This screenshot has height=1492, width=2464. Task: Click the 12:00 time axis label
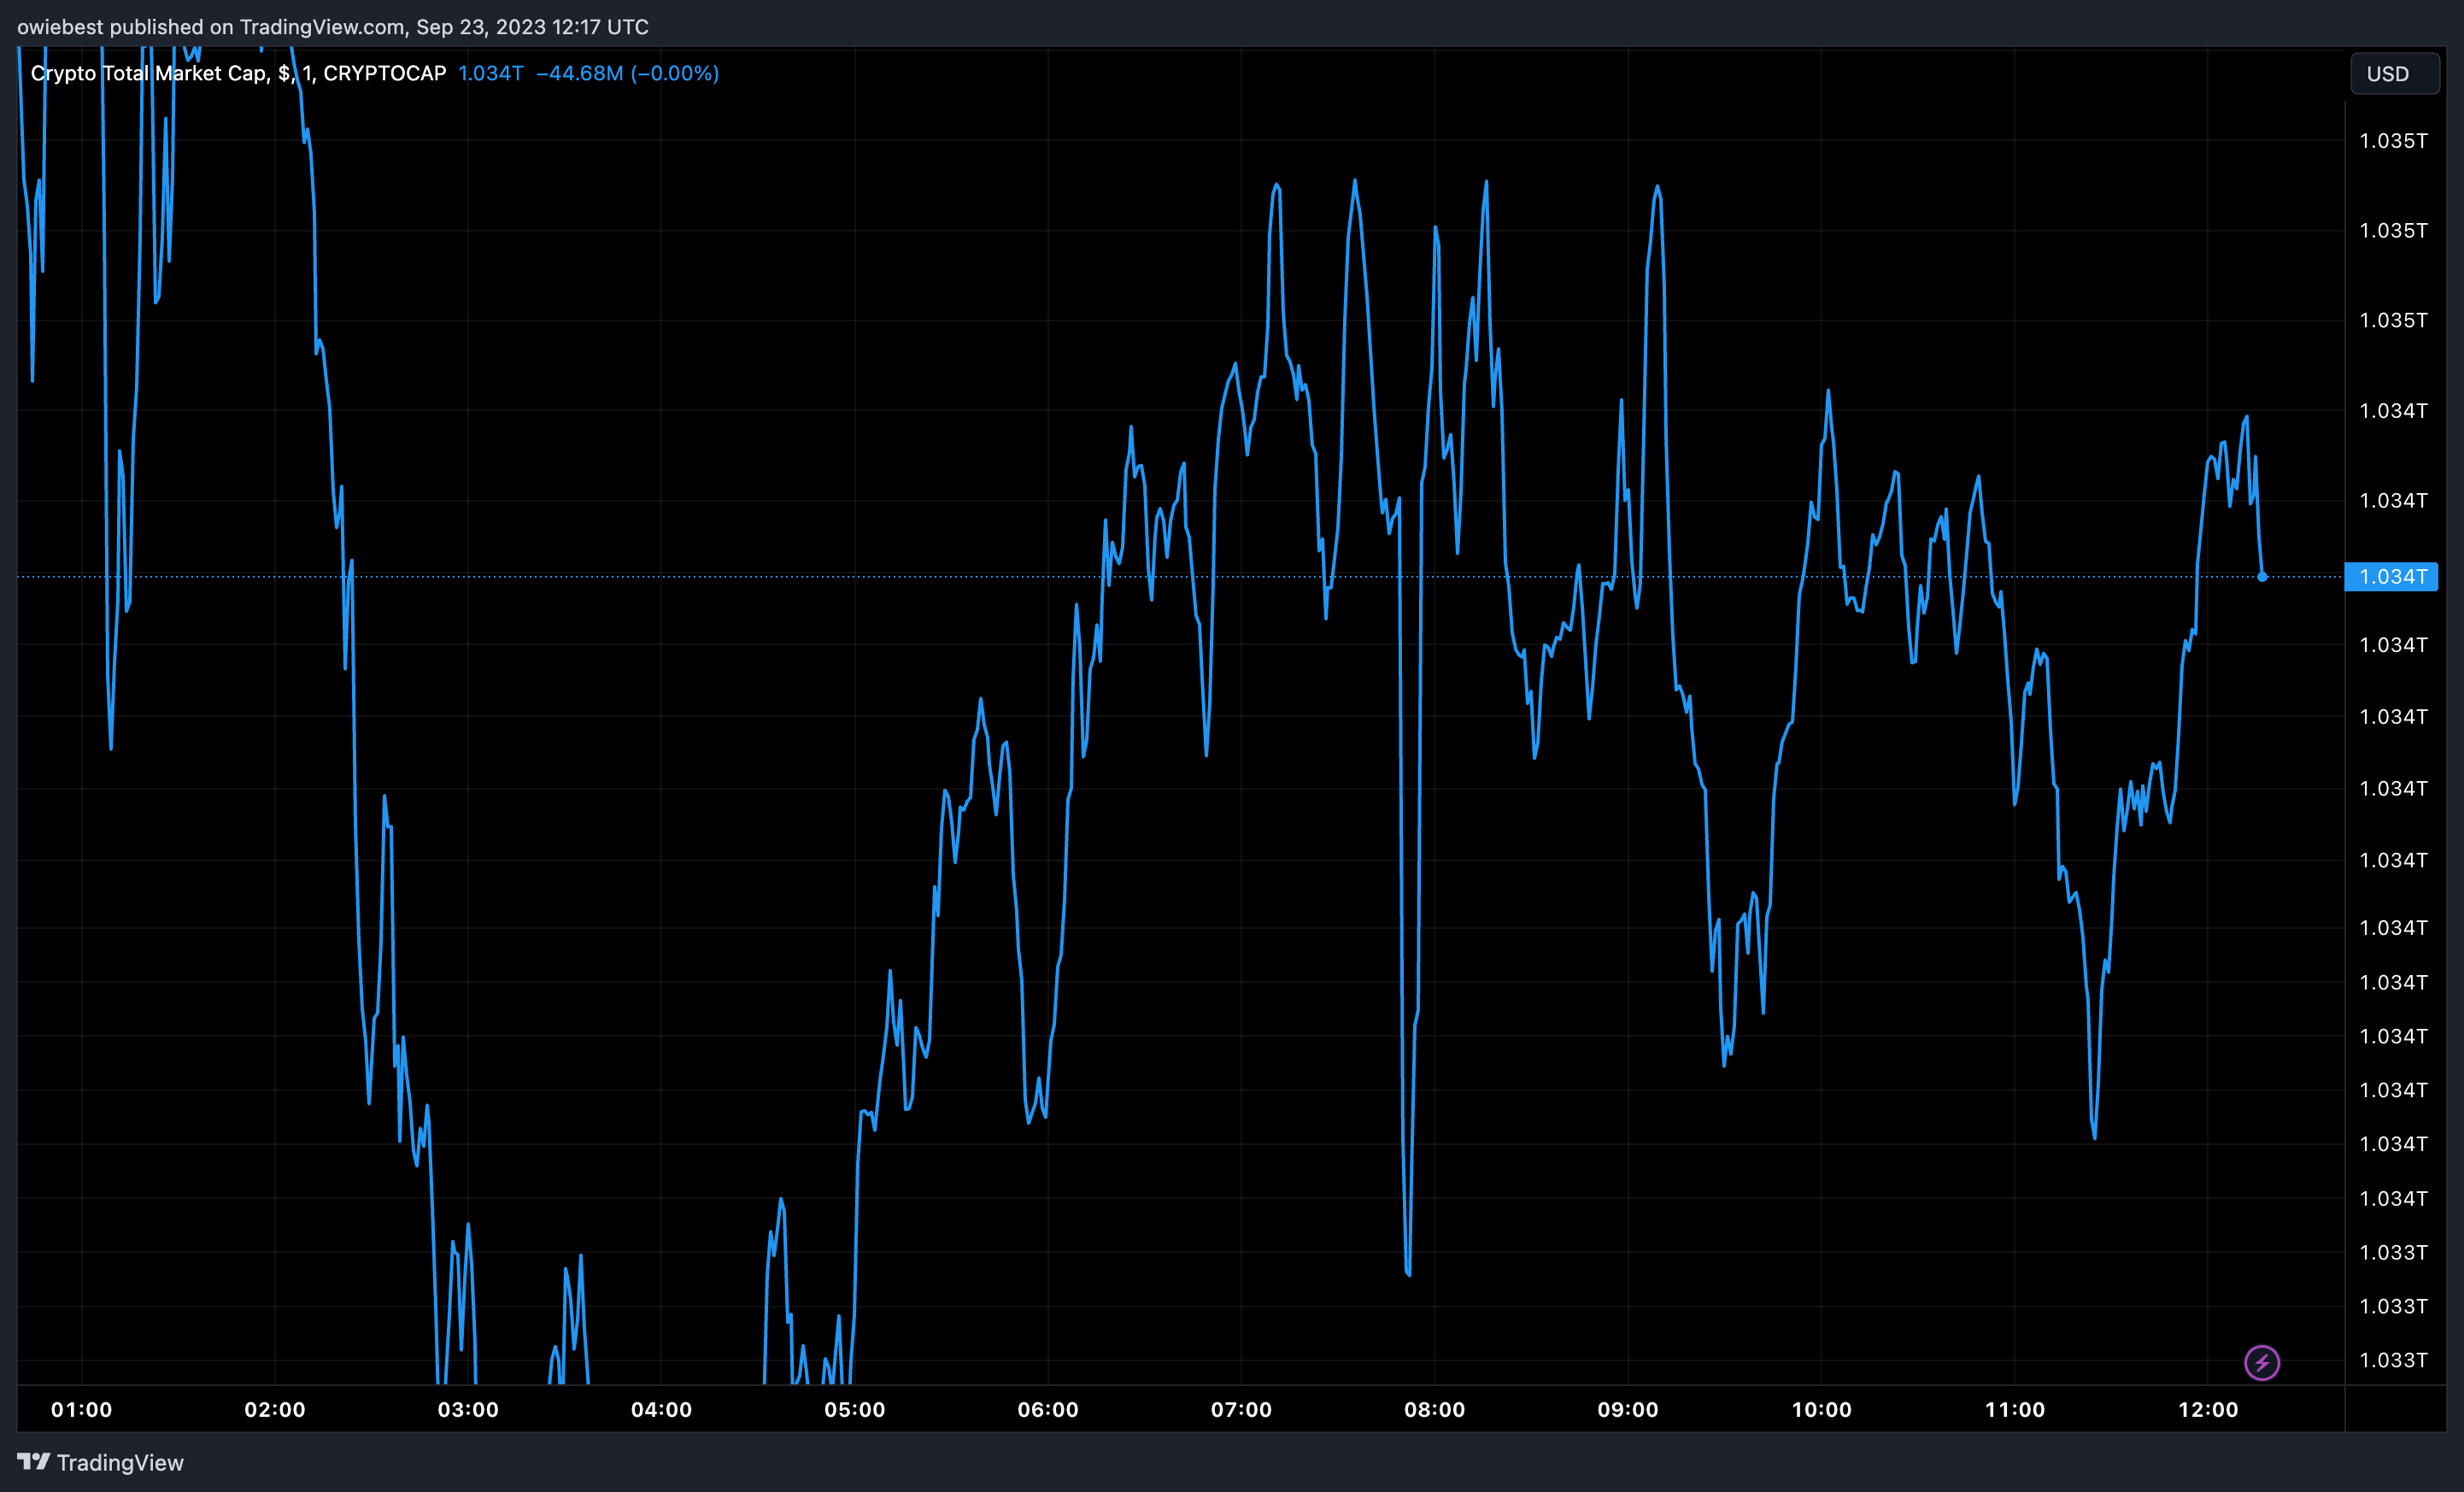coord(2208,1409)
